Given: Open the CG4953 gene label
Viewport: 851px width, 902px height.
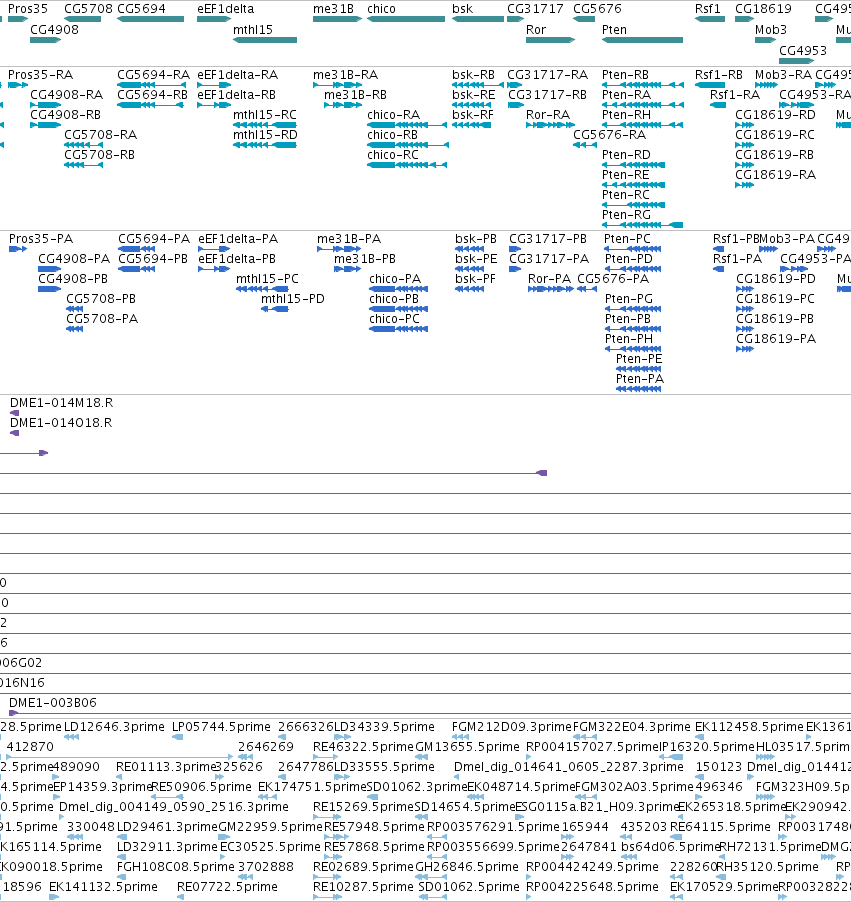Looking at the screenshot, I should pos(803,51).
